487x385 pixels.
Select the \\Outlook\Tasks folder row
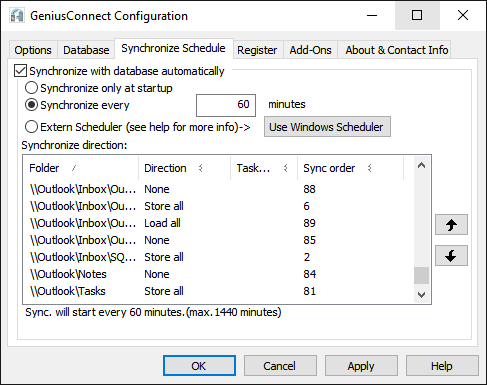point(218,291)
